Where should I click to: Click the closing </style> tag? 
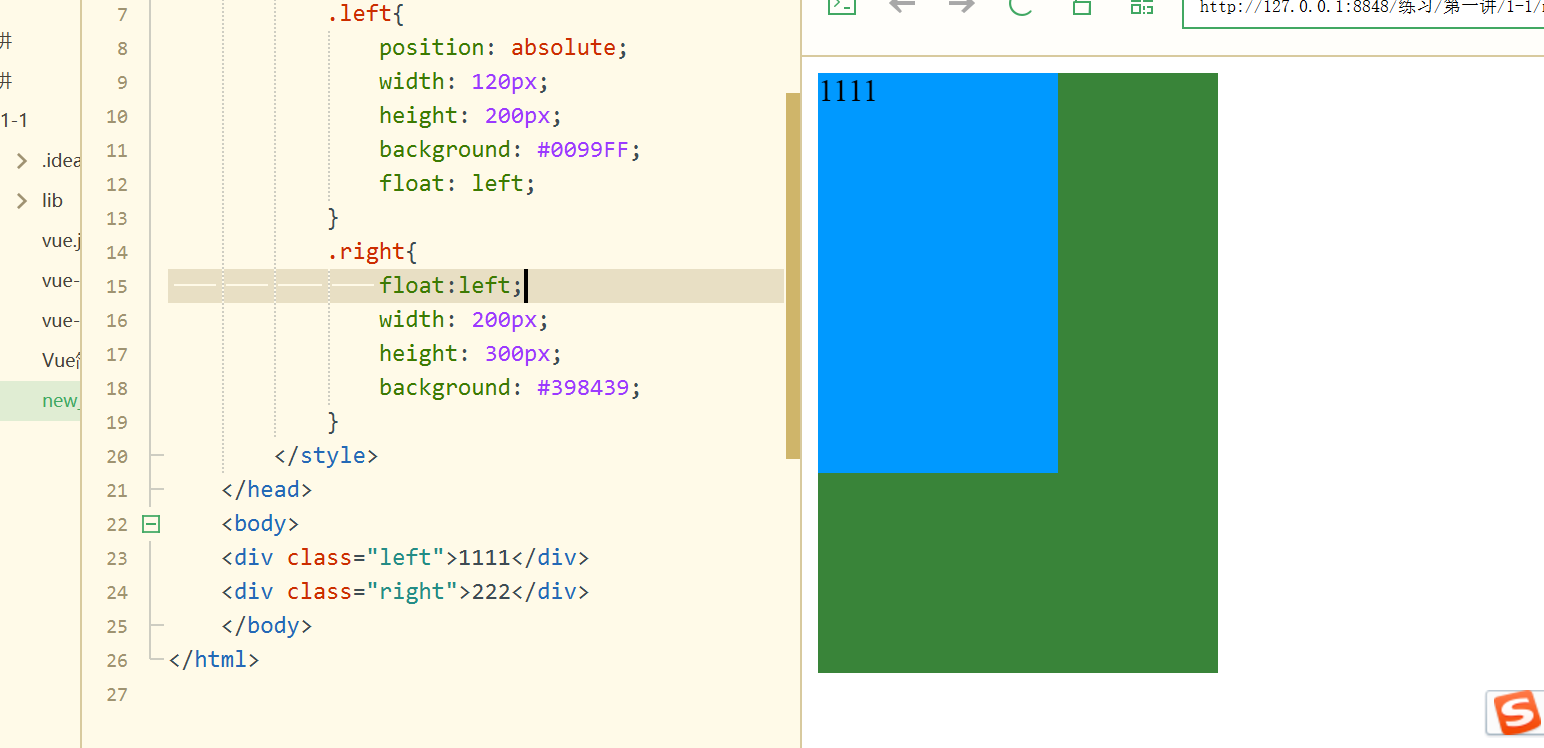pos(326,456)
